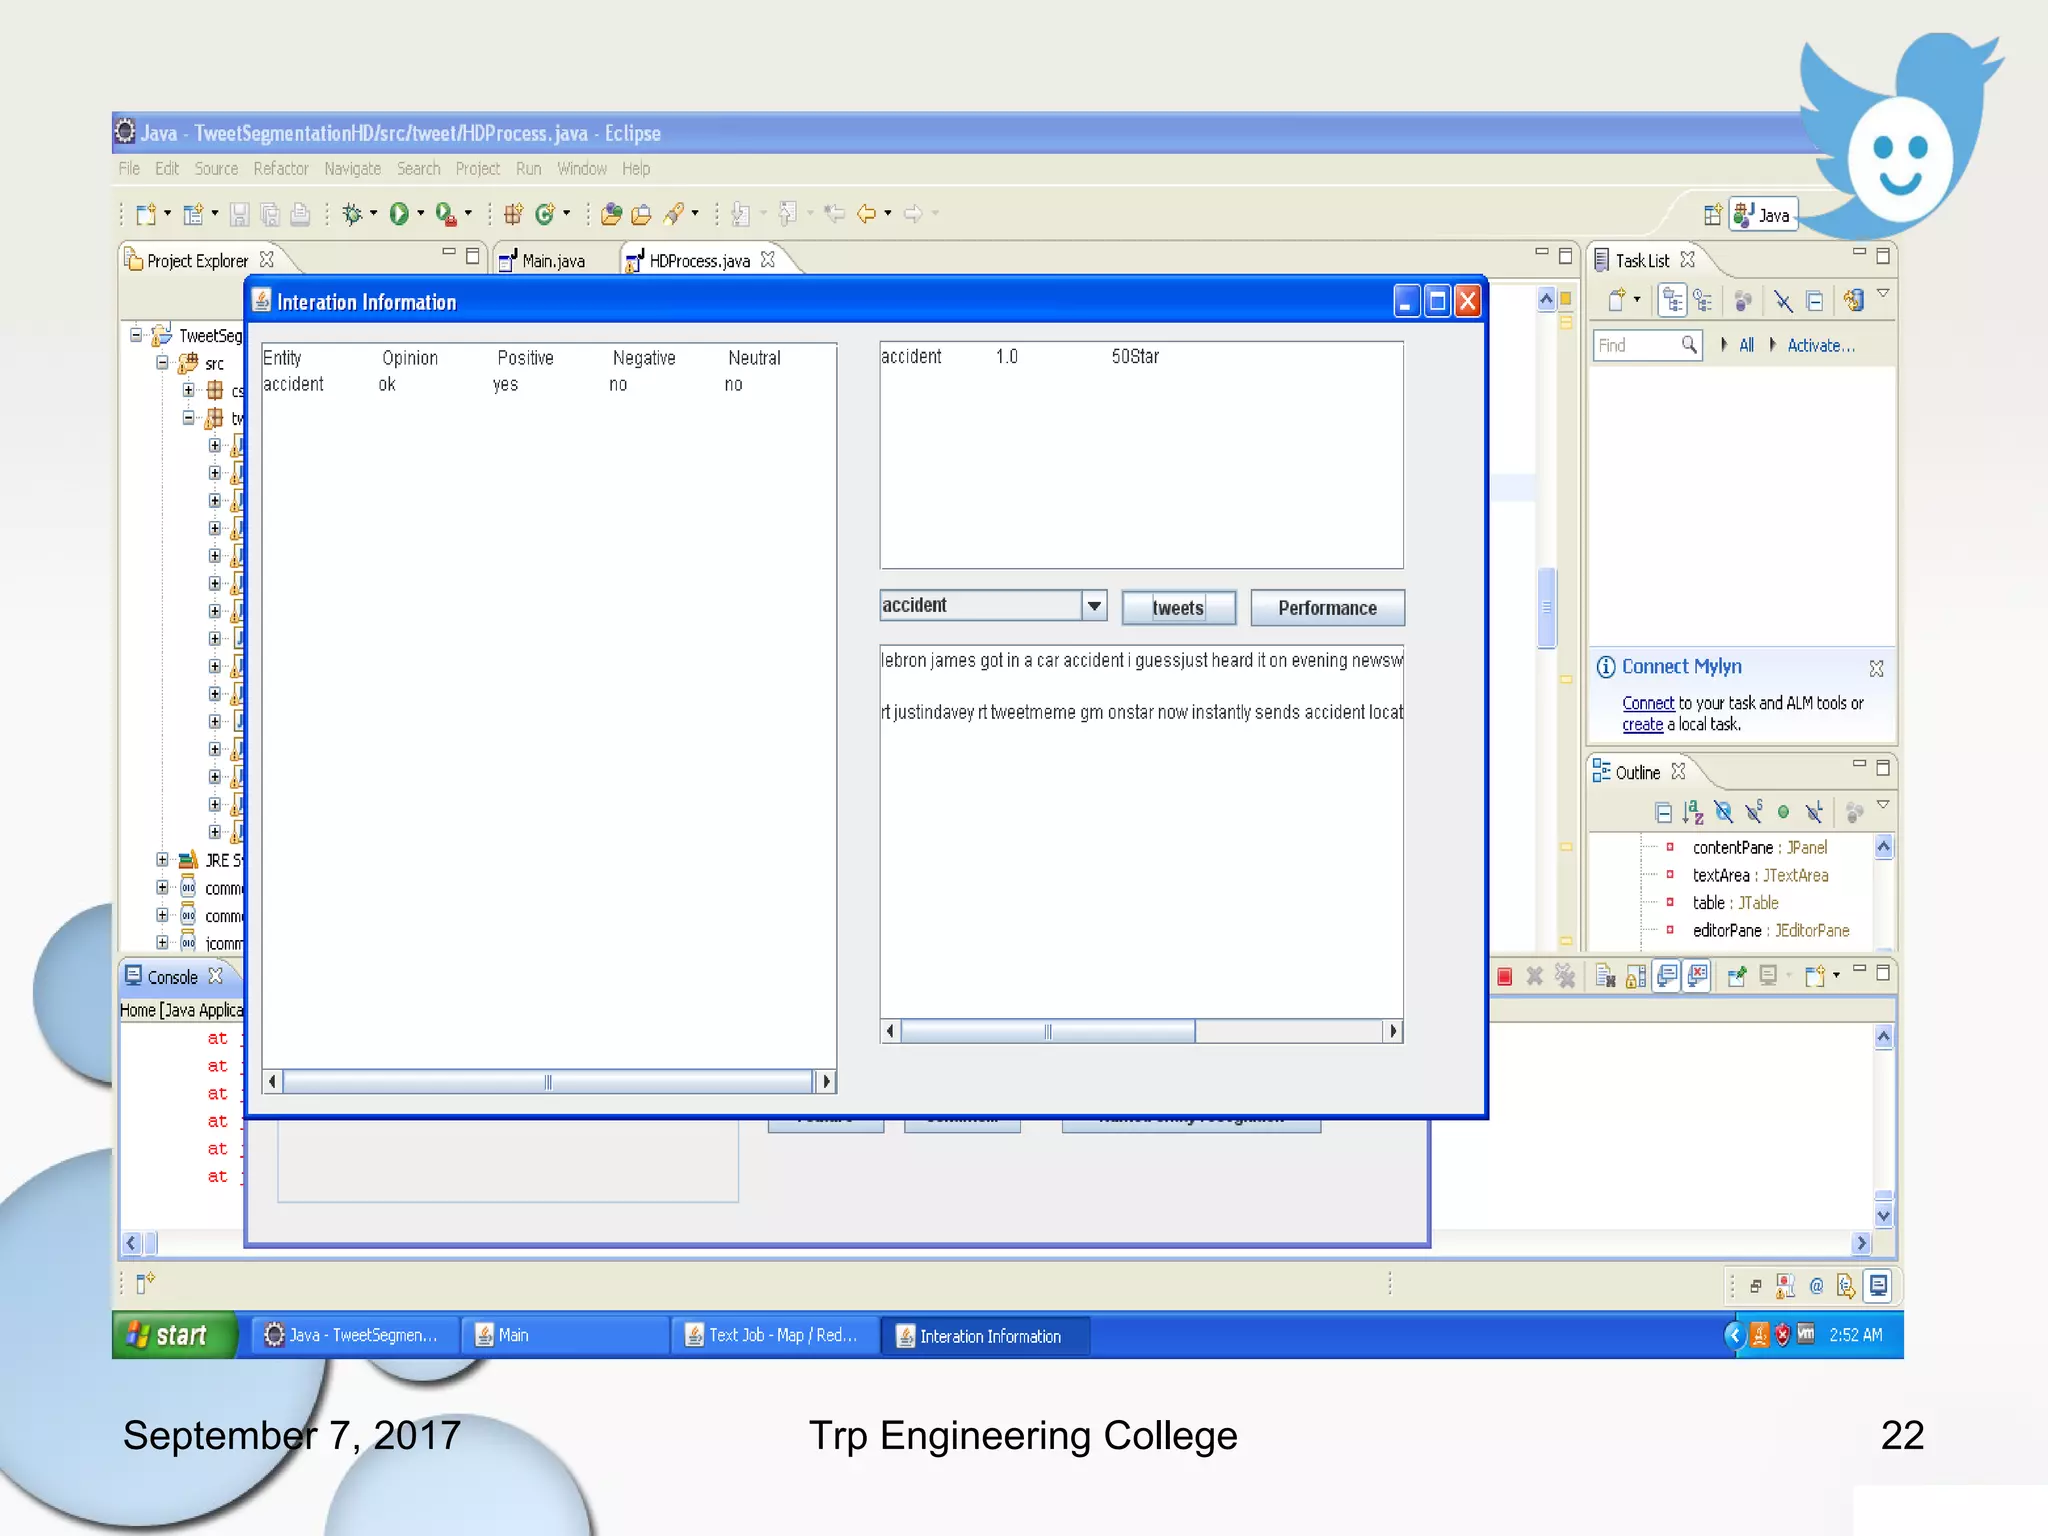The image size is (2048, 1536).
Task: Terminate the console with red stop icon
Action: pos(1504,976)
